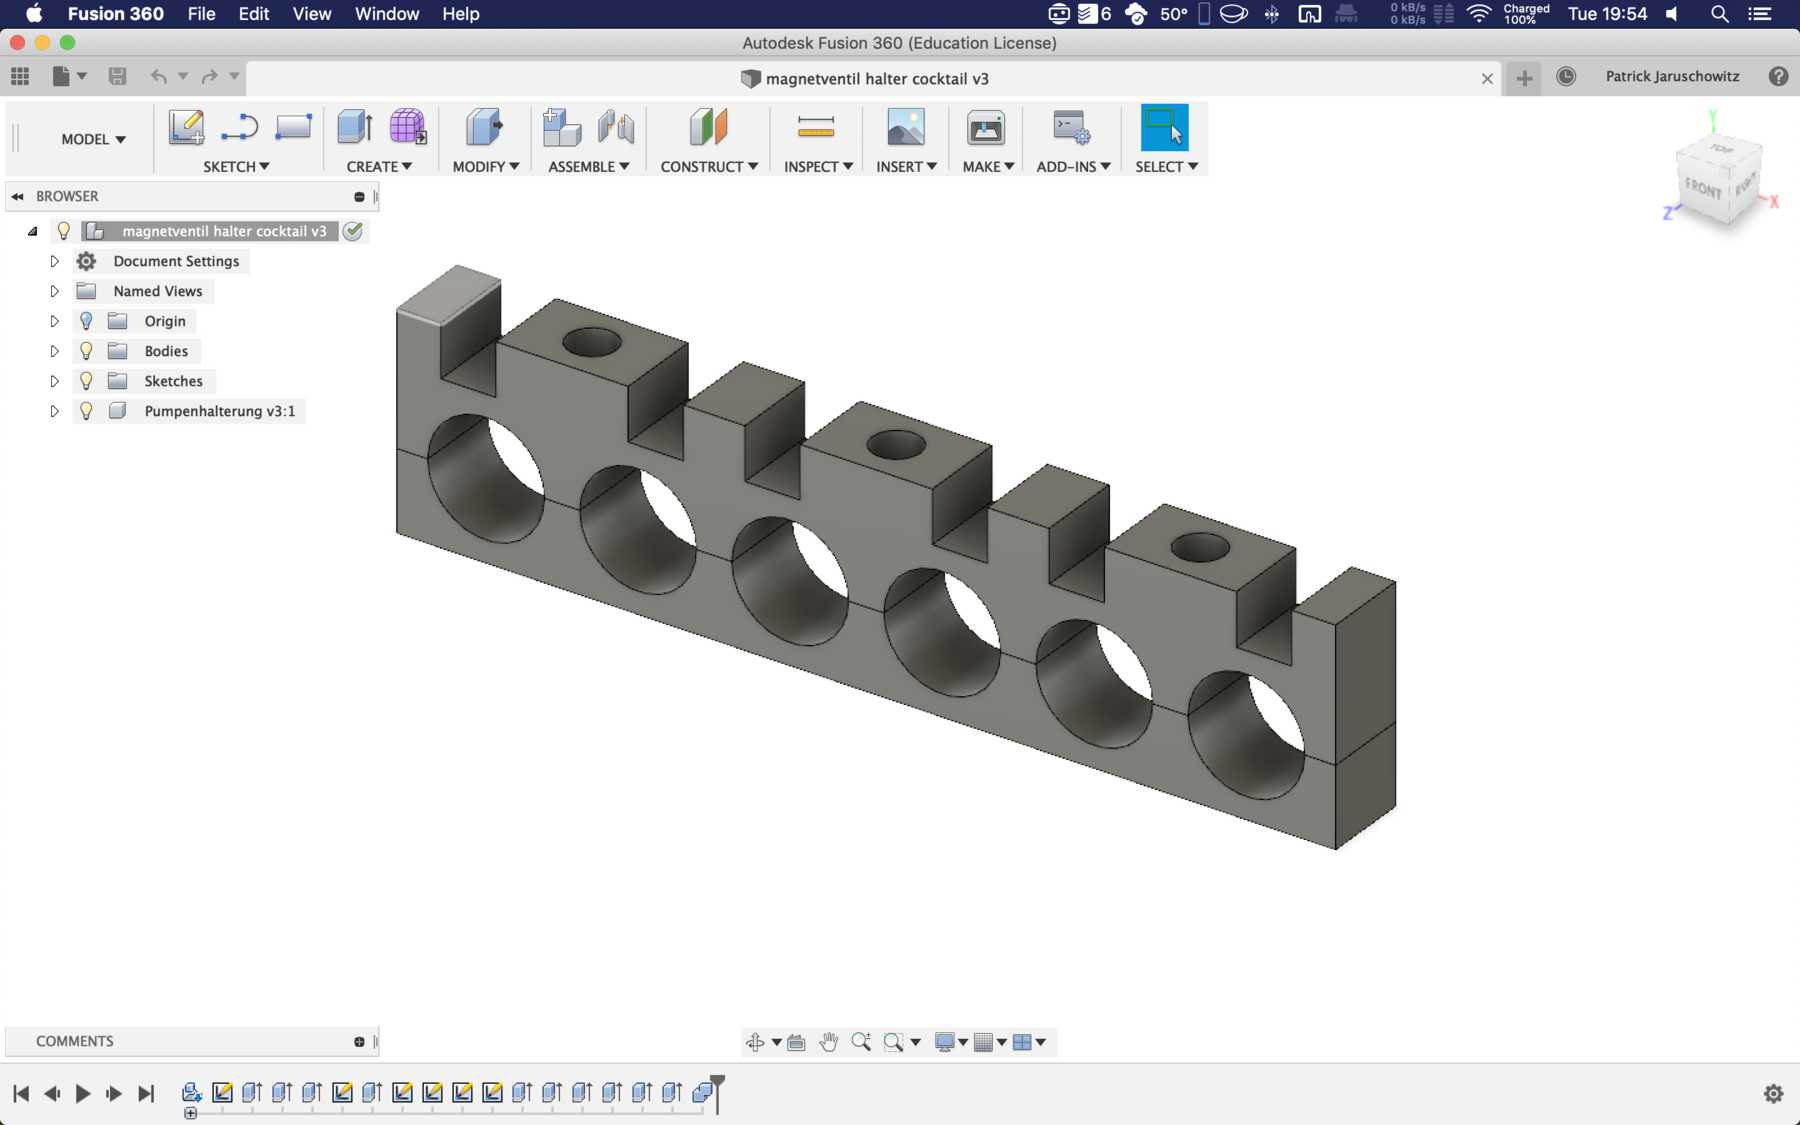The image size is (1800, 1125).
Task: Click the Patrick Jaruschowitz account name
Action: [x=1672, y=76]
